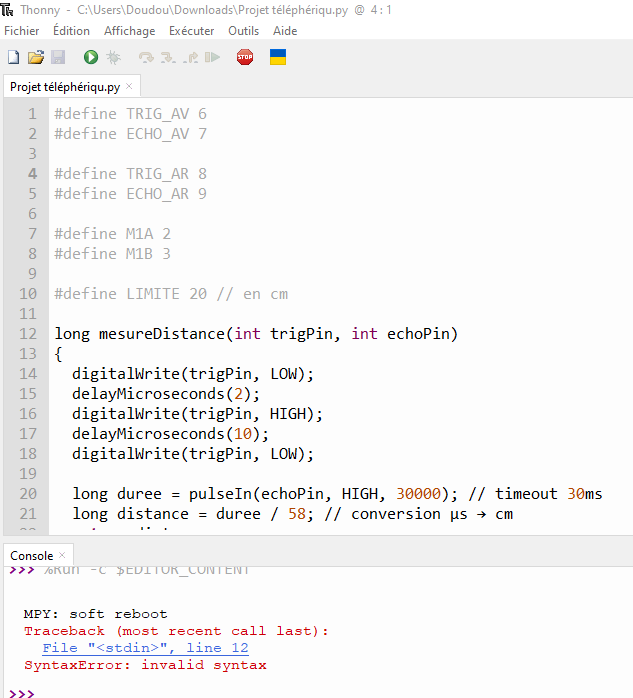Select the Projet téléphériqu.py editor tab

[x=64, y=87]
